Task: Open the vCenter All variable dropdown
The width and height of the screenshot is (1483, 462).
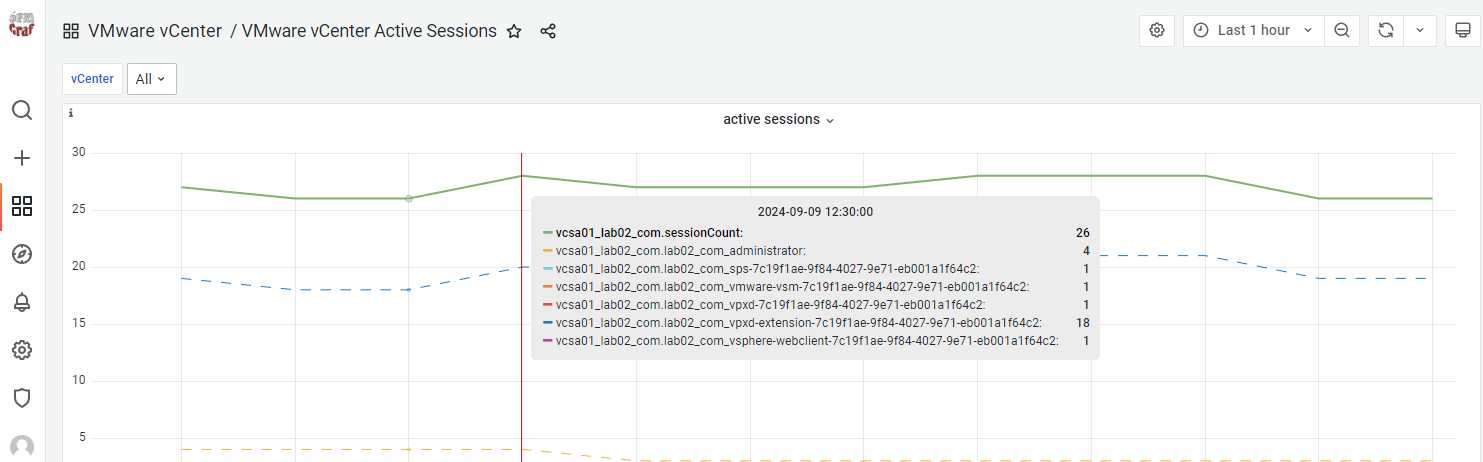Action: (152, 79)
